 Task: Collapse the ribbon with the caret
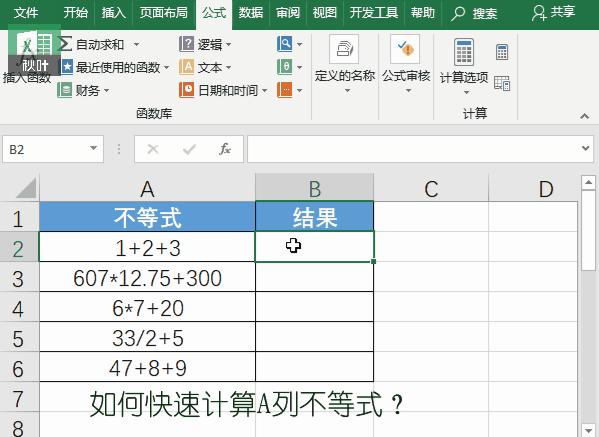tap(584, 116)
